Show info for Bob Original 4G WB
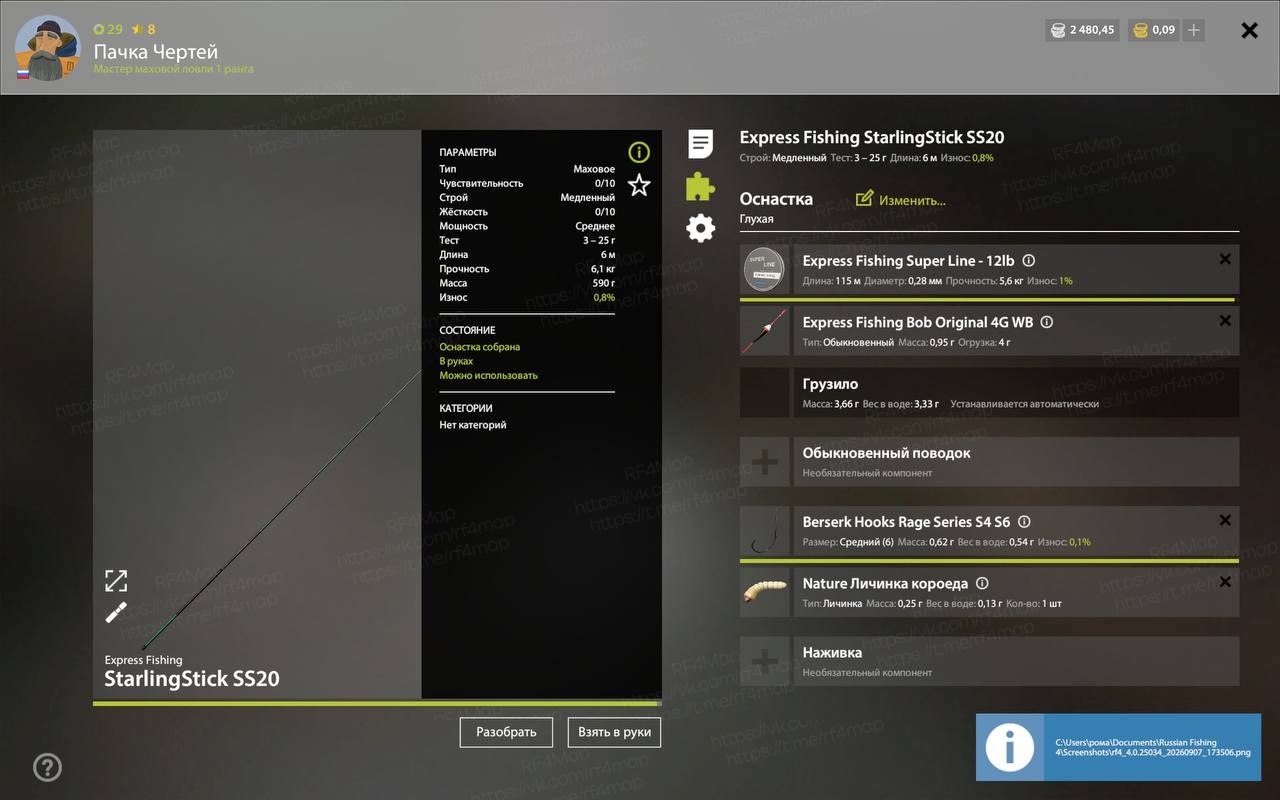 (x=1047, y=322)
